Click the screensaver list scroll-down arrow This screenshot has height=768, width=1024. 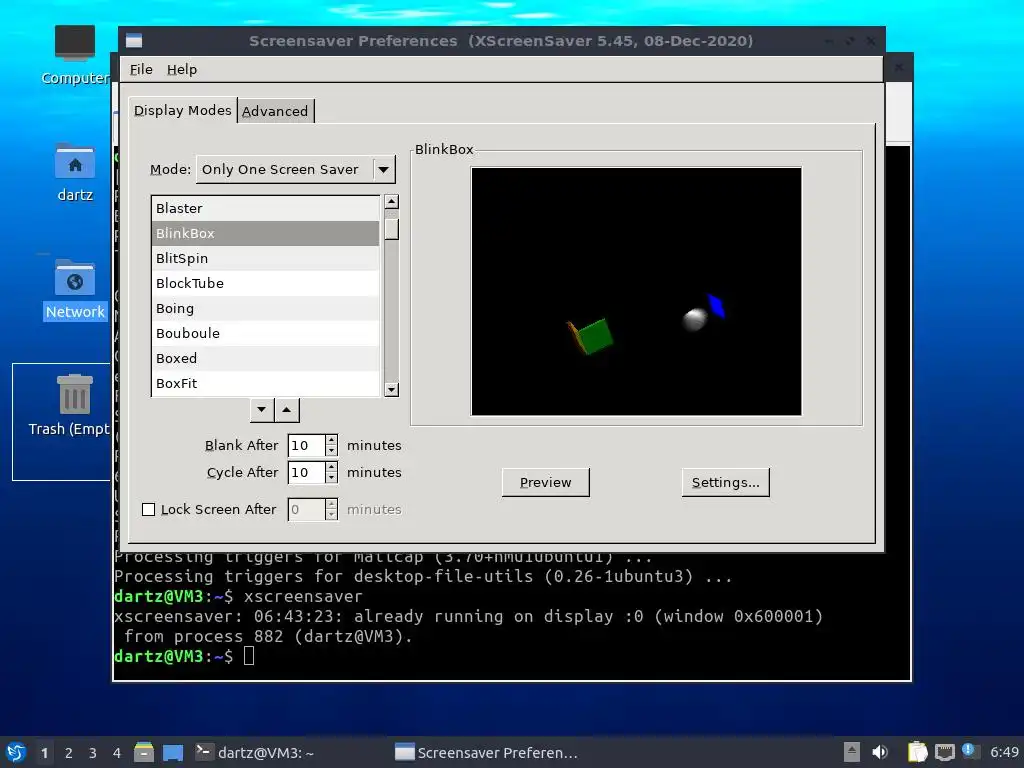tap(392, 390)
